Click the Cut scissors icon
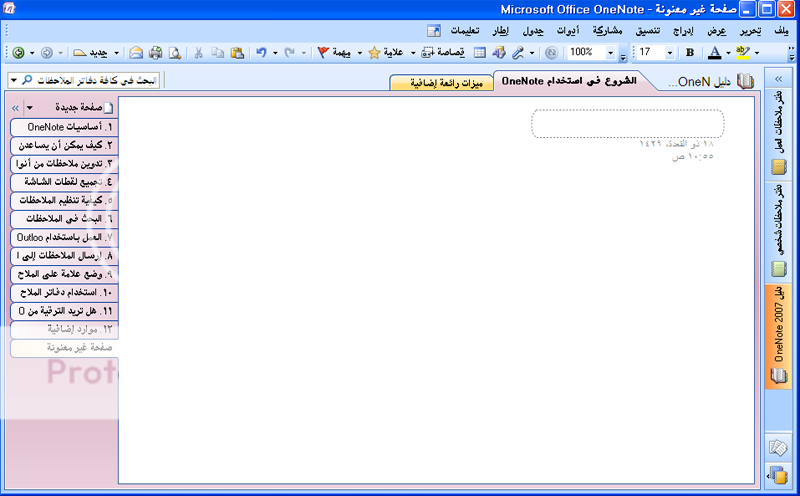This screenshot has height=496, width=800. tap(198, 53)
